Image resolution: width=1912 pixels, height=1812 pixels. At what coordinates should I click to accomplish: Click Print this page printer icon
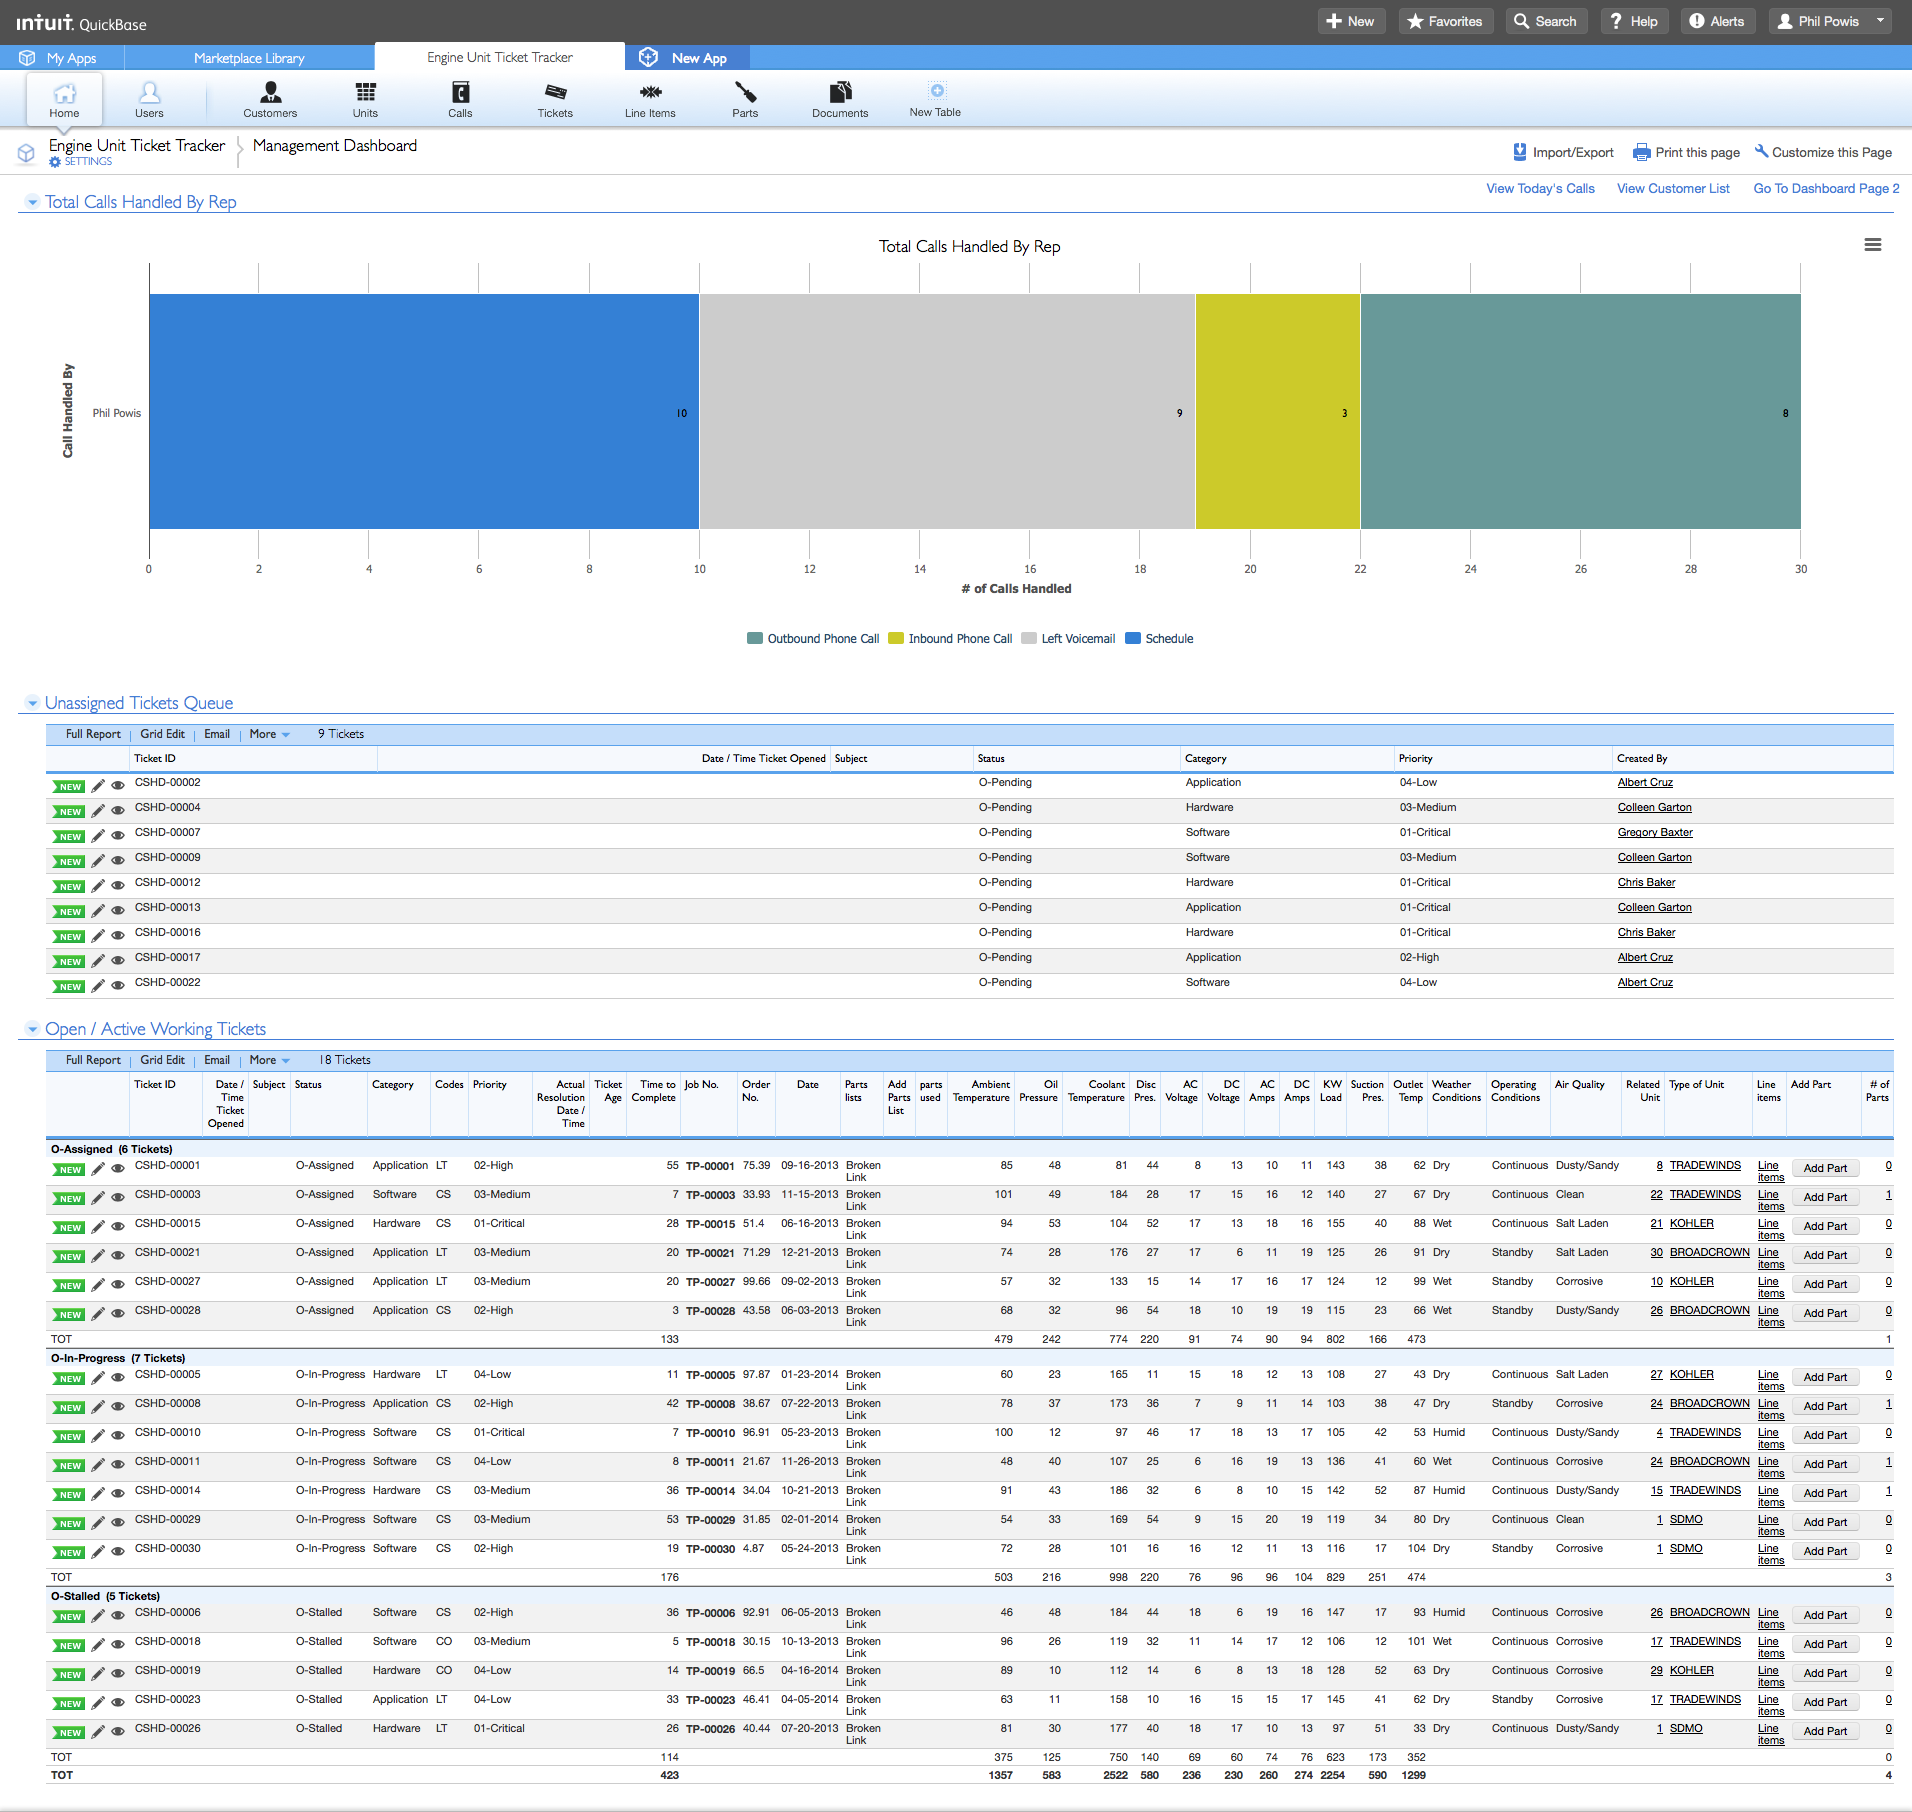(1642, 153)
